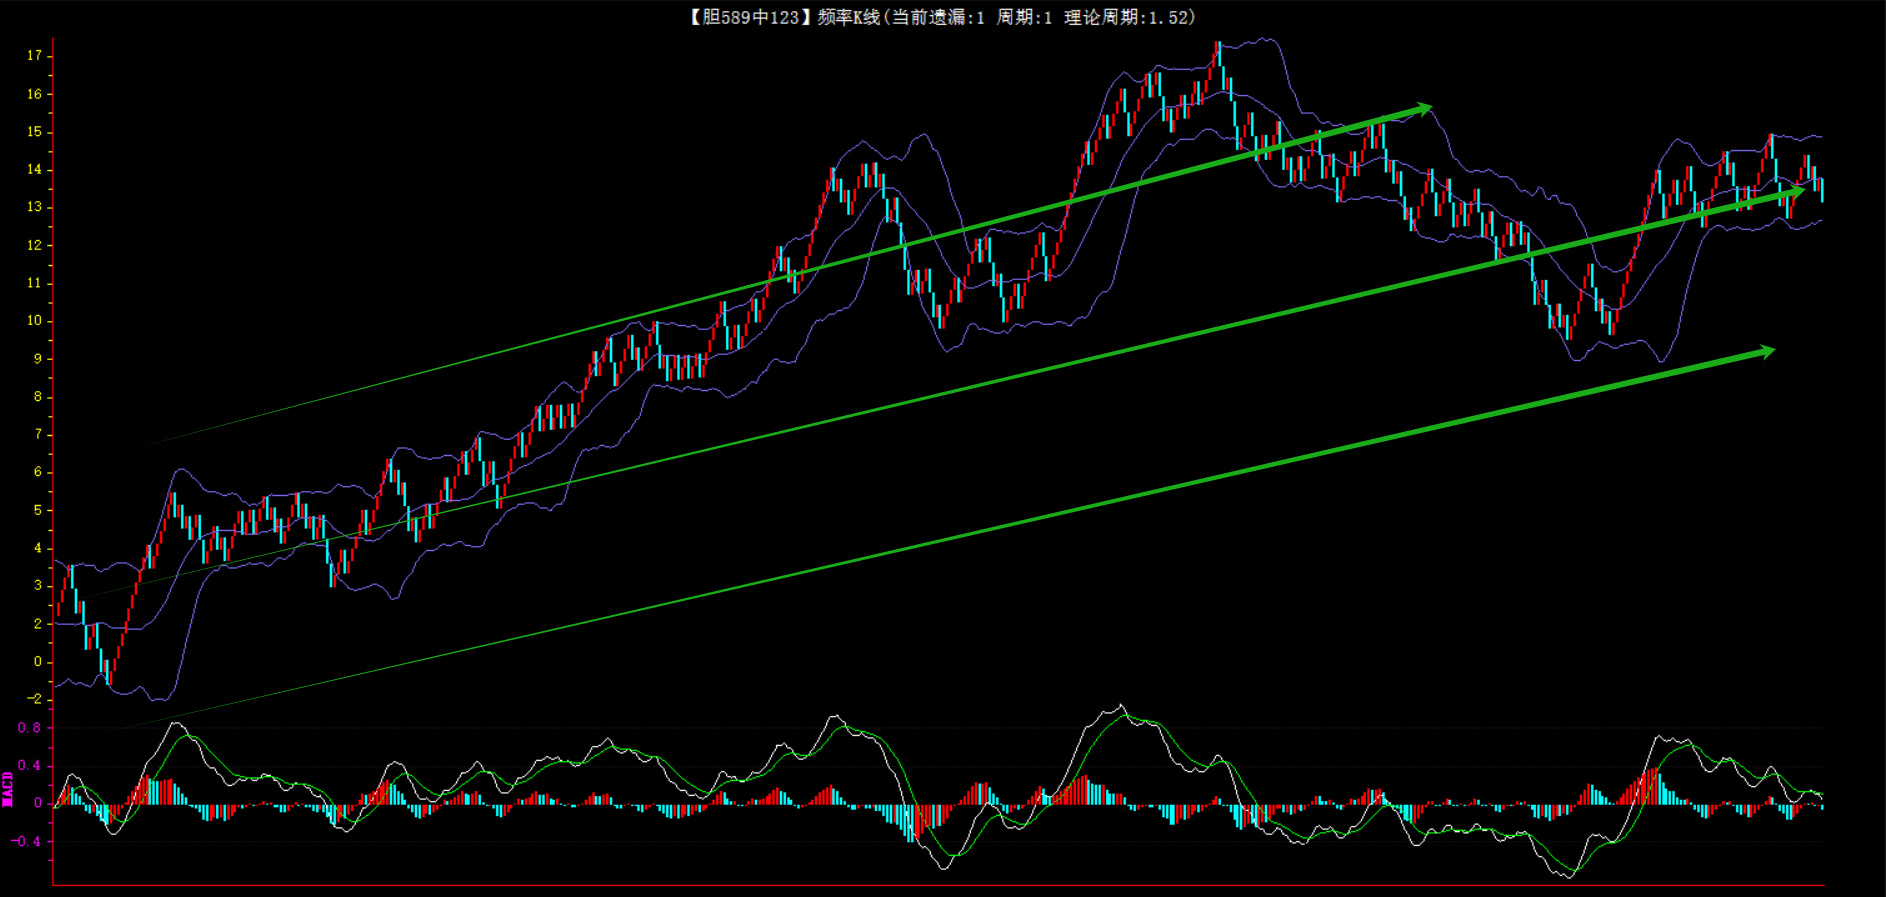Click the 14 label on price axis
This screenshot has width=1886, height=897.
35,170
